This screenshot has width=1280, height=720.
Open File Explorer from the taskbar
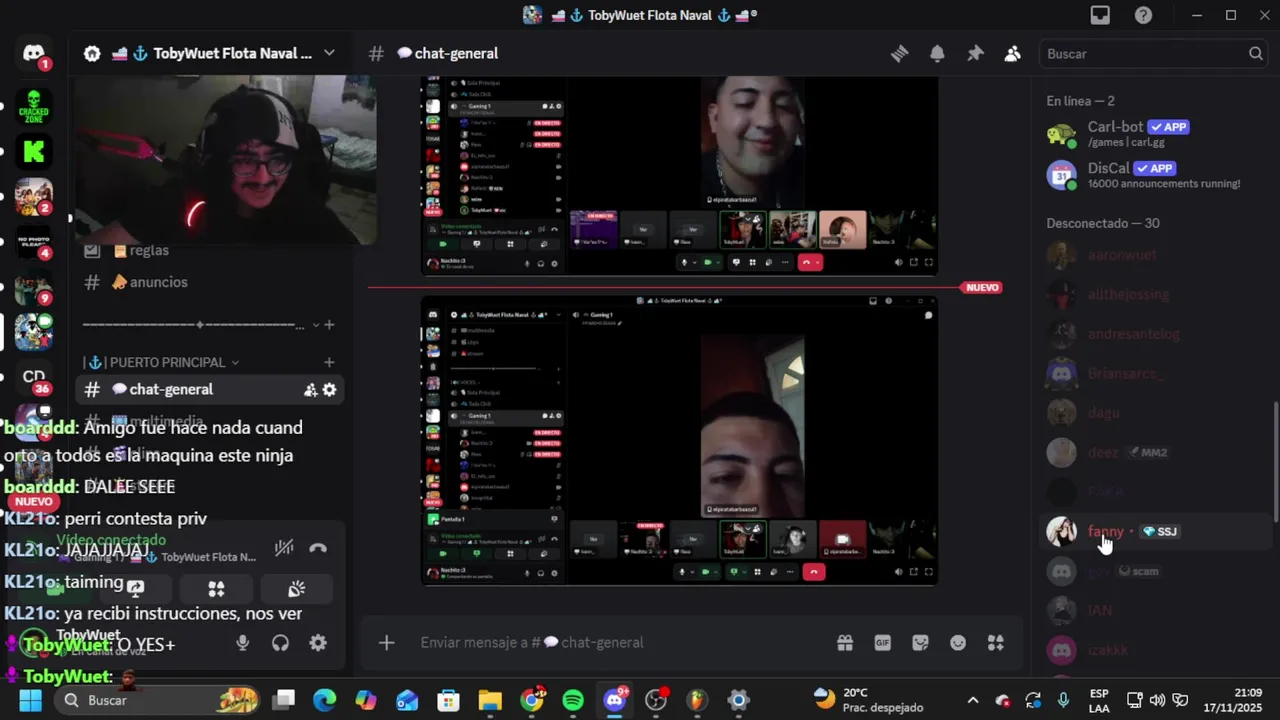(x=490, y=700)
